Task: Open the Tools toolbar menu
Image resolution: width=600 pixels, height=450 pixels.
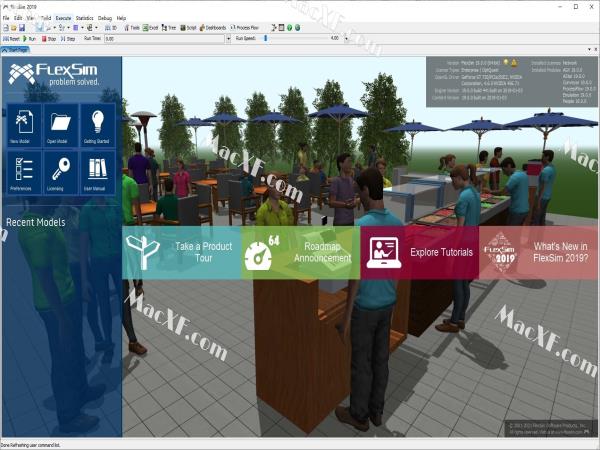Action: point(132,28)
